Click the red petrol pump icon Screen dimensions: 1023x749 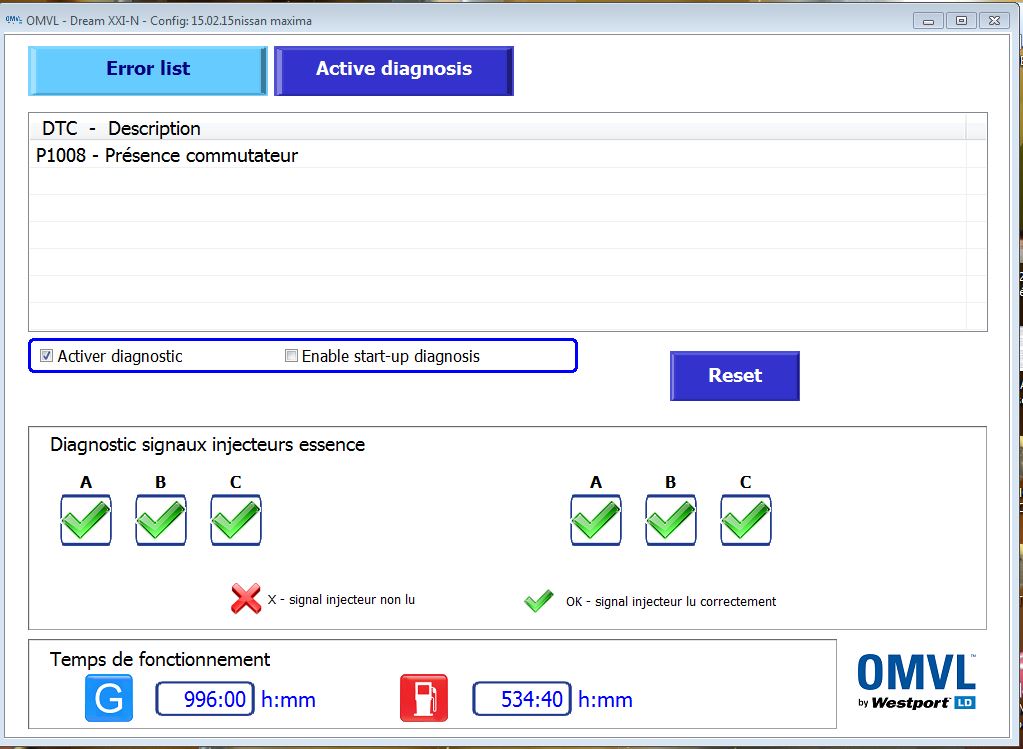coord(424,698)
